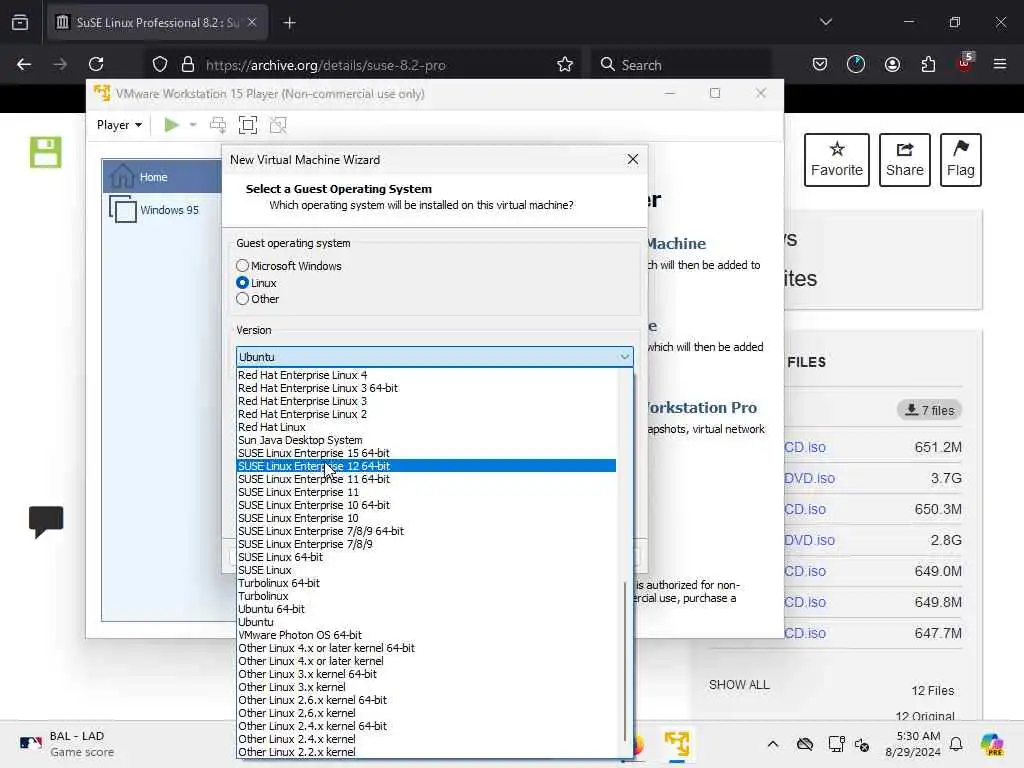This screenshot has width=1024, height=768.
Task: Bookmark this page with the star icon
Action: [565, 64]
